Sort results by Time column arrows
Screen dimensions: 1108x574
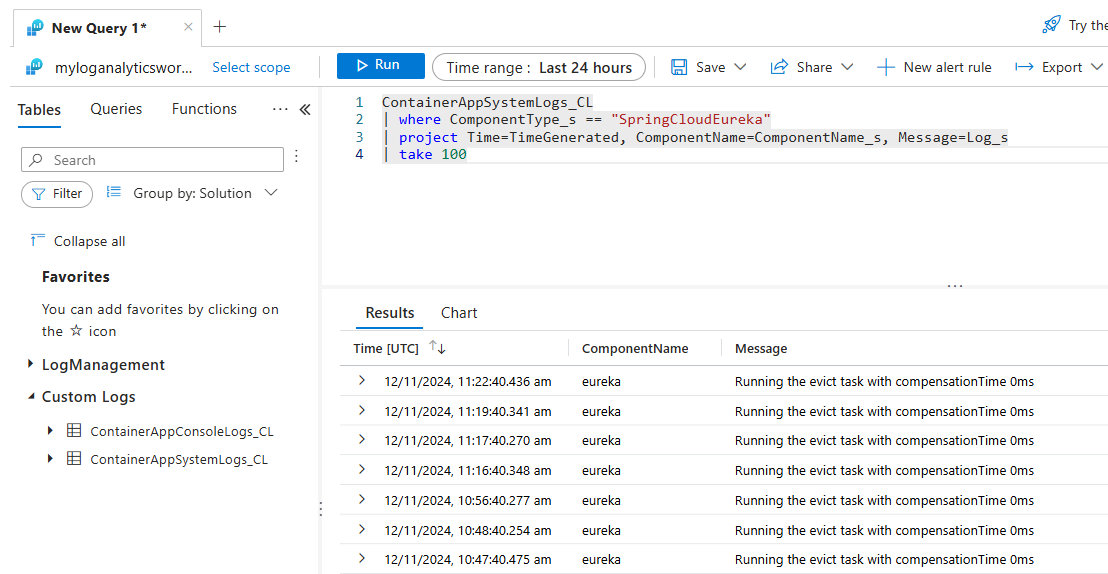pos(437,347)
